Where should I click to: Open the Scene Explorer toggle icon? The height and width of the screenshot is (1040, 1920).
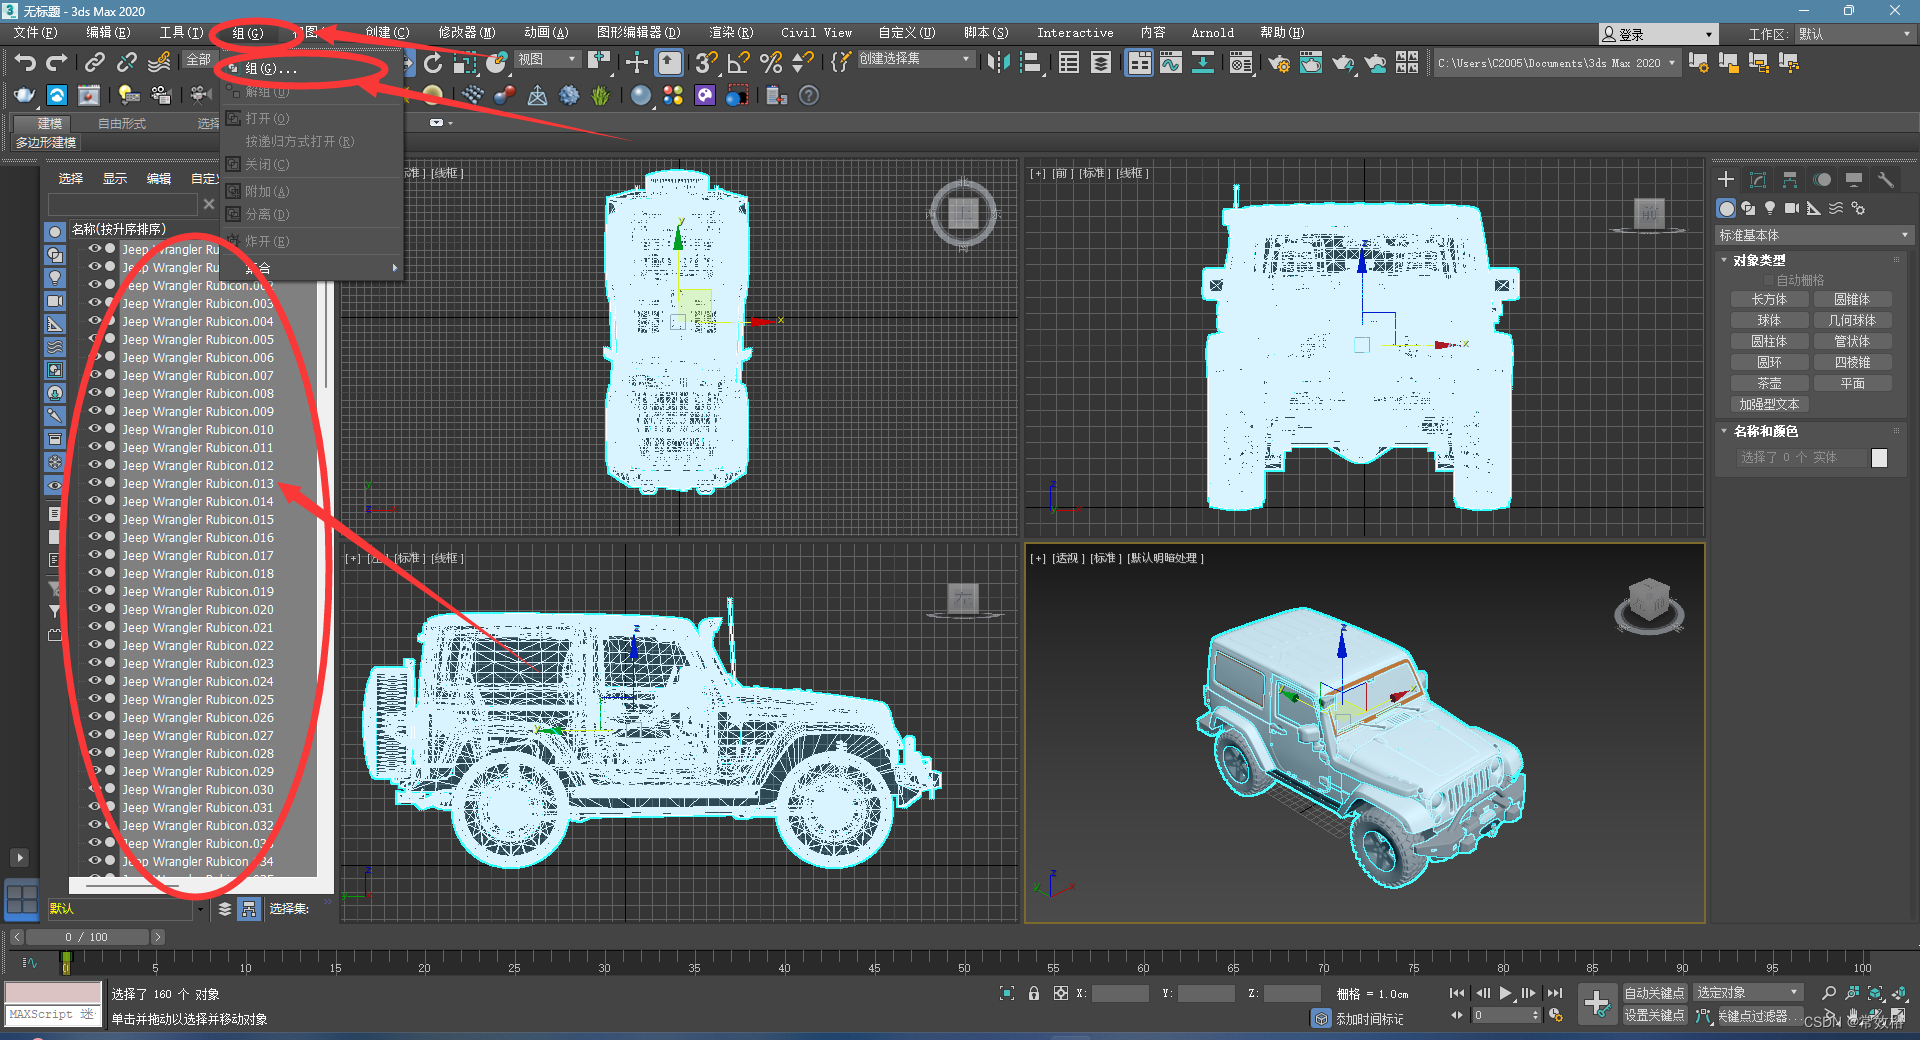1069,63
